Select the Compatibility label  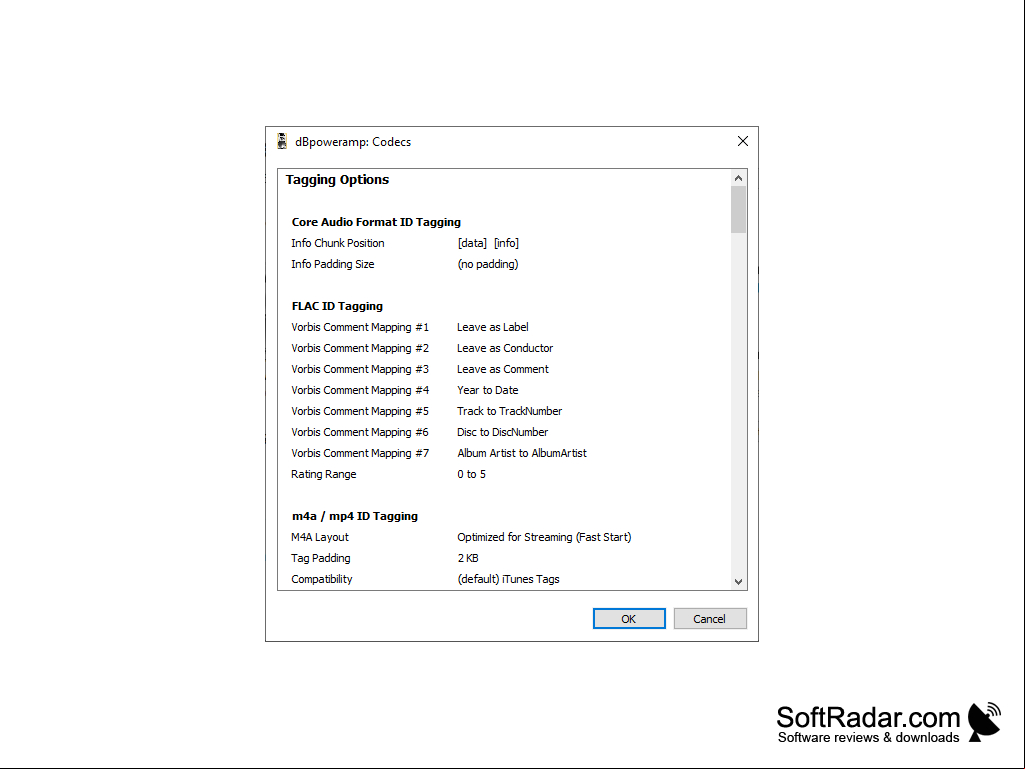[x=322, y=579]
